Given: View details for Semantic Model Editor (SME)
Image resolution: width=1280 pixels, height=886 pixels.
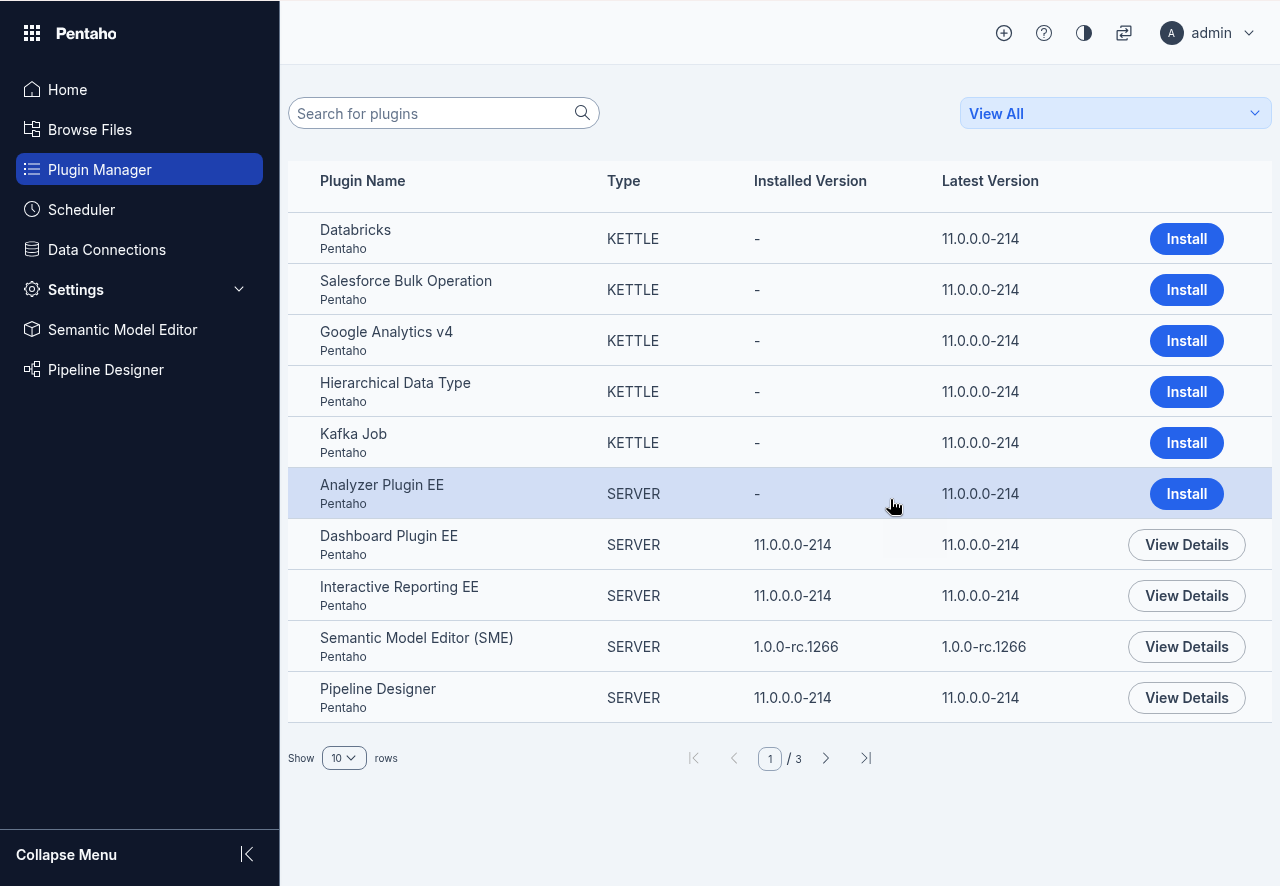Looking at the screenshot, I should click(1186, 647).
